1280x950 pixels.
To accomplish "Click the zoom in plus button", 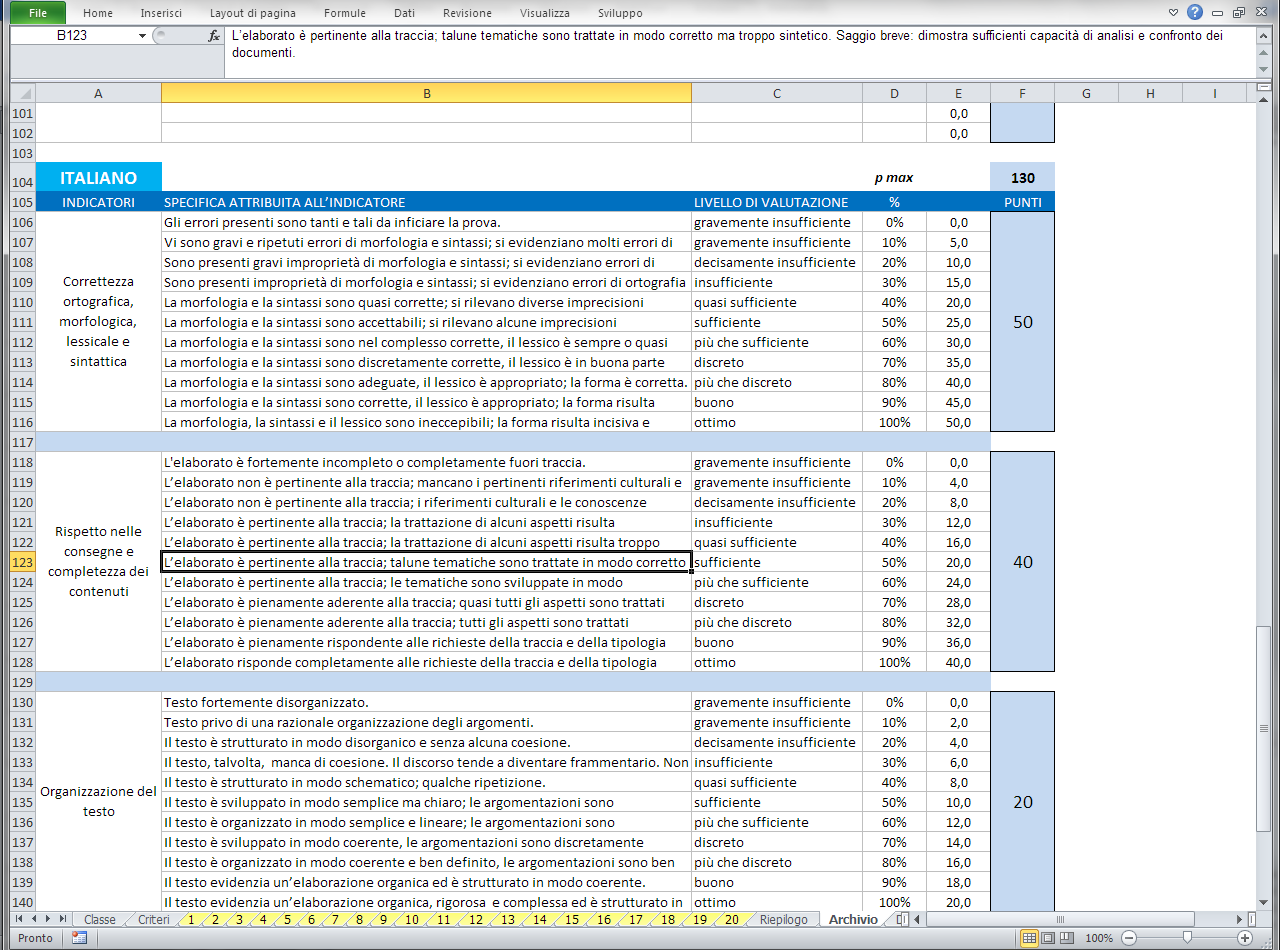I will [1245, 938].
